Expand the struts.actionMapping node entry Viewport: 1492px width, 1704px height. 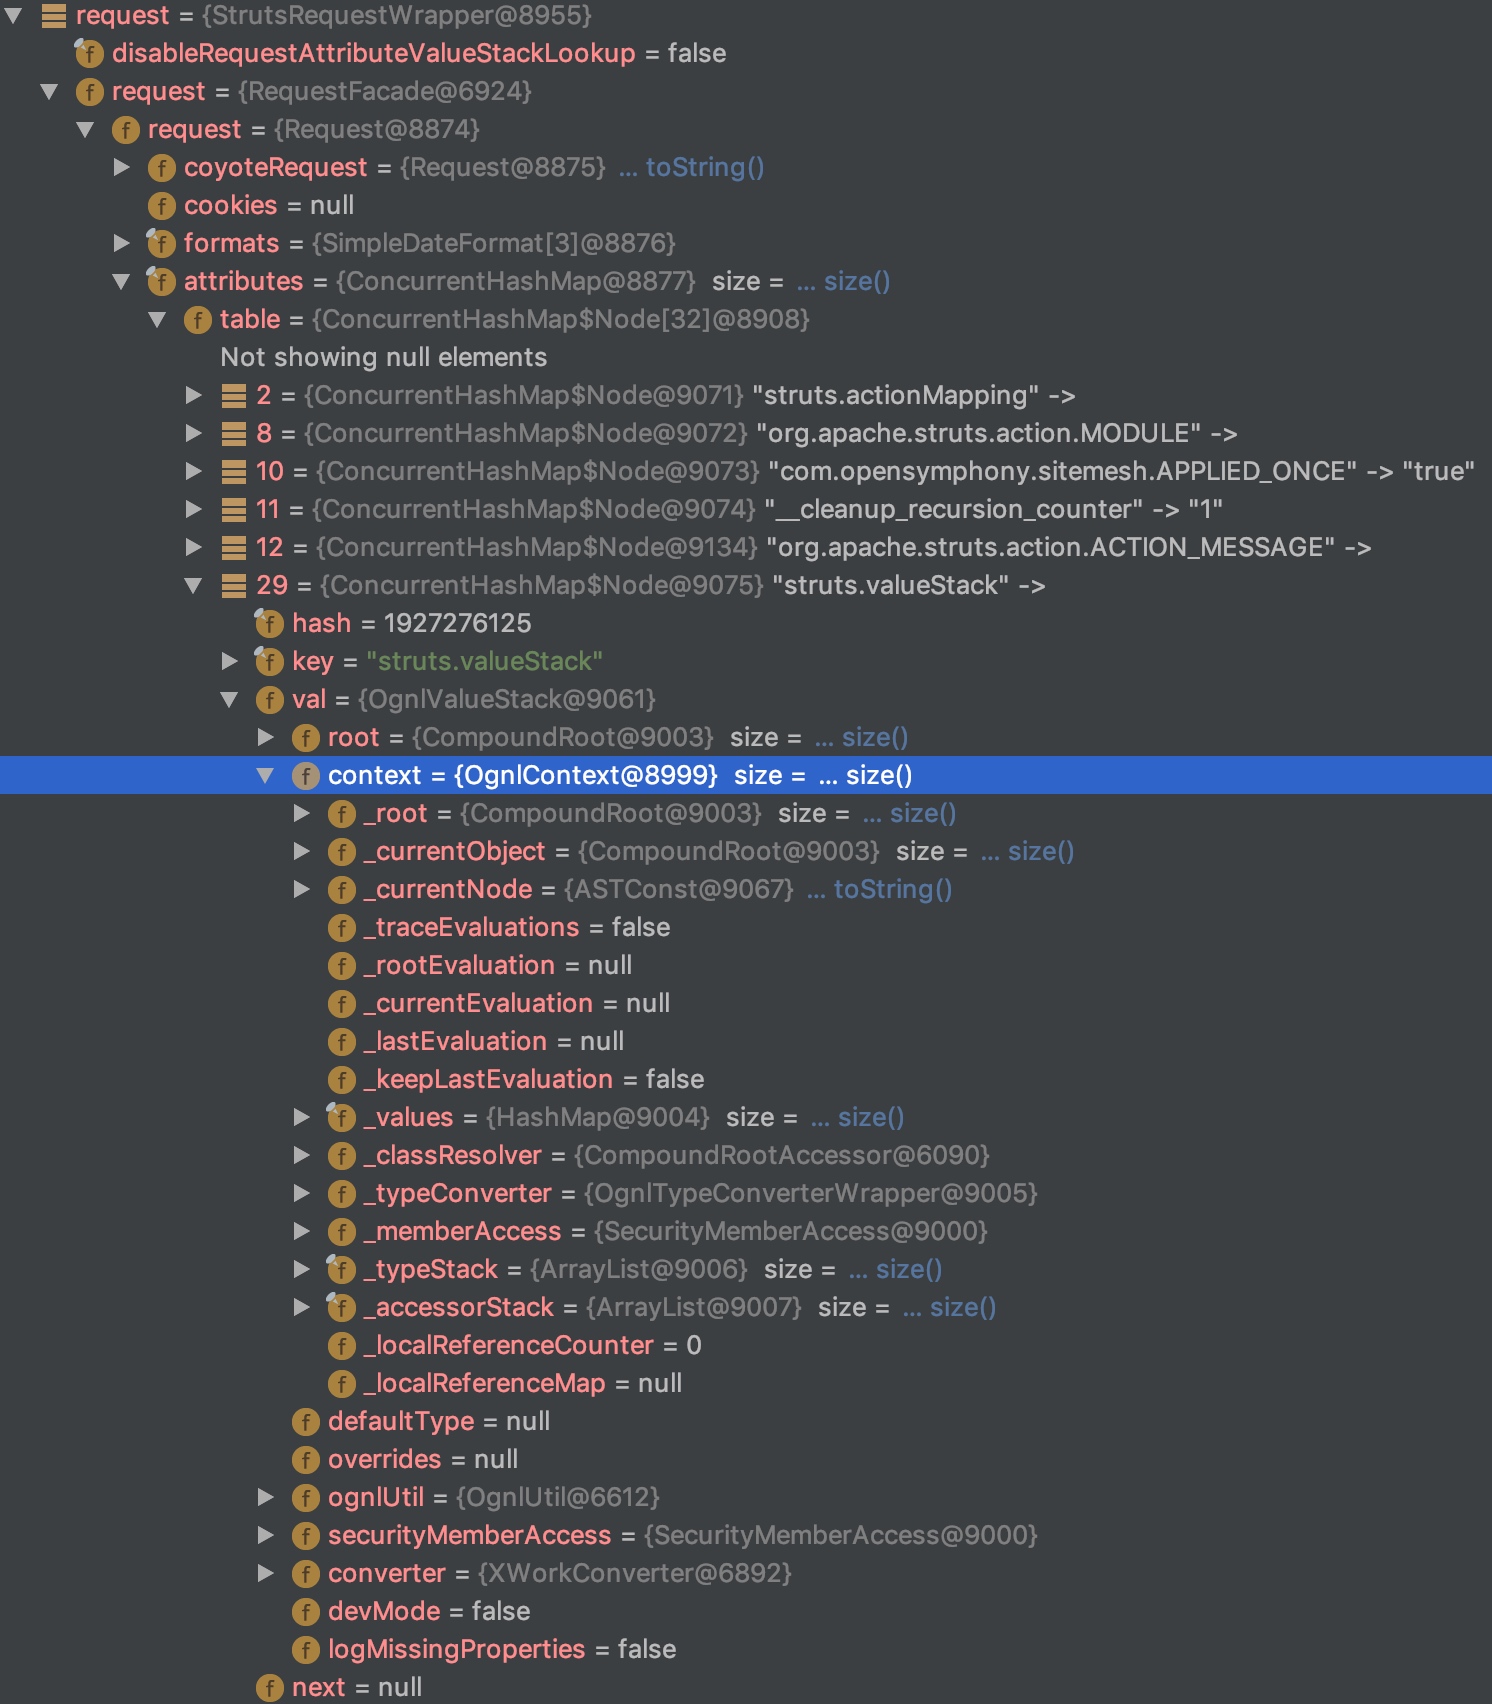coord(194,396)
